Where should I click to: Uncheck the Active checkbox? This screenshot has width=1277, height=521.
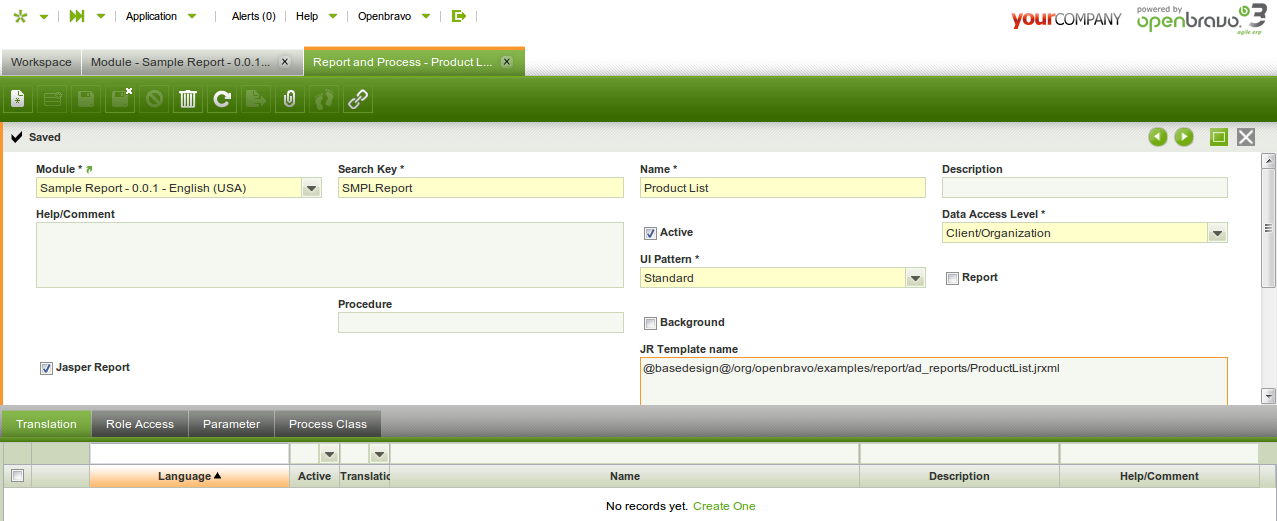(x=650, y=233)
